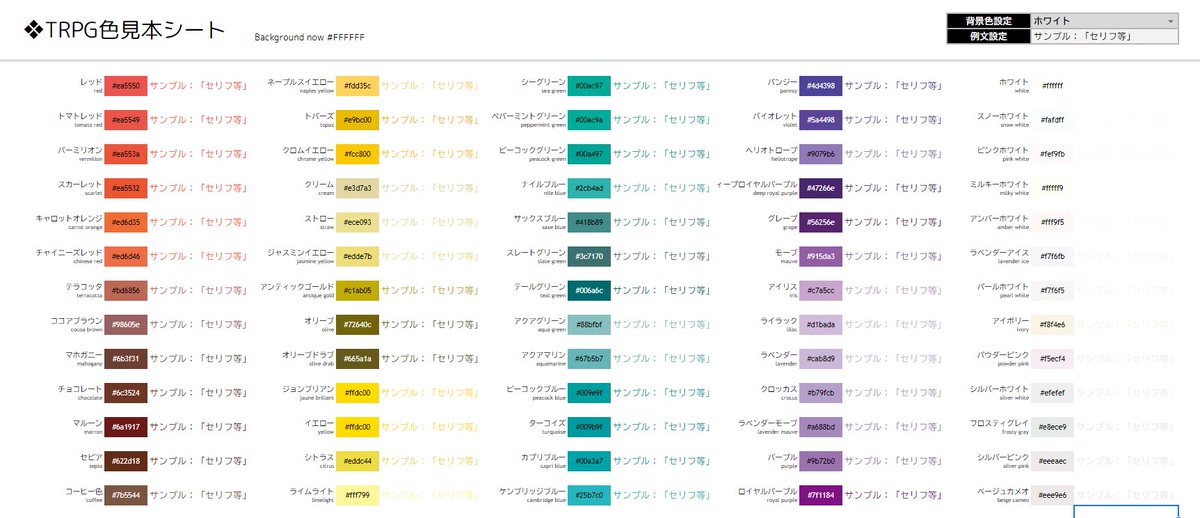The width and height of the screenshot is (1200, 518).
Task: Pick the クリーム #e3d7a3 swatch
Action: click(x=358, y=188)
